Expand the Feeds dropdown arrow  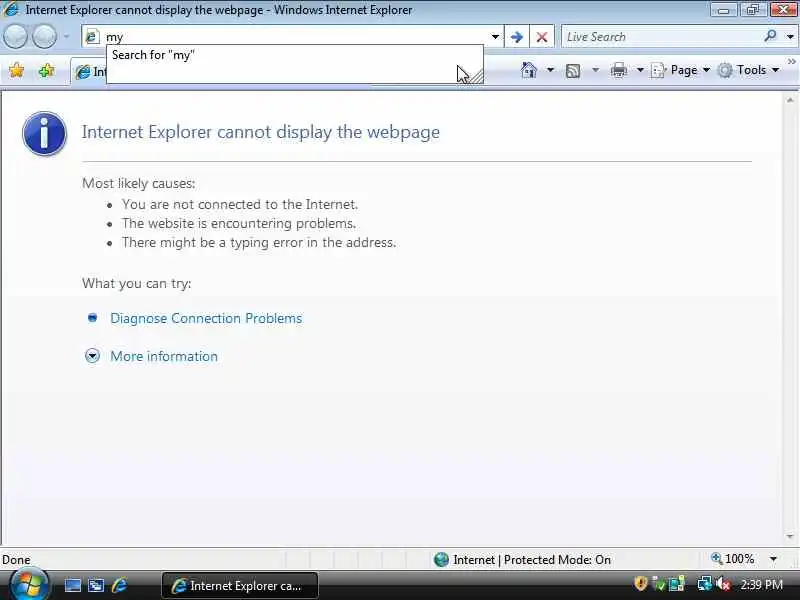click(595, 70)
